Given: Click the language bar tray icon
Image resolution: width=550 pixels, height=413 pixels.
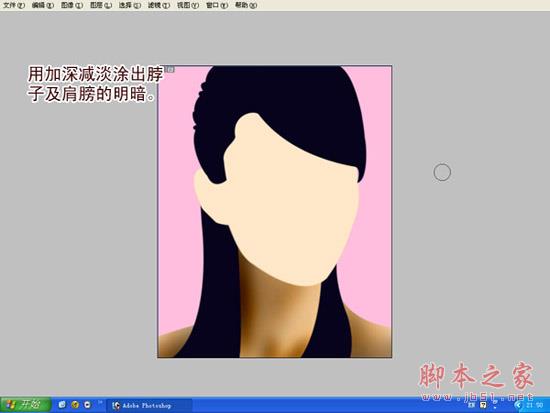Looking at the screenshot, I should click(471, 405).
